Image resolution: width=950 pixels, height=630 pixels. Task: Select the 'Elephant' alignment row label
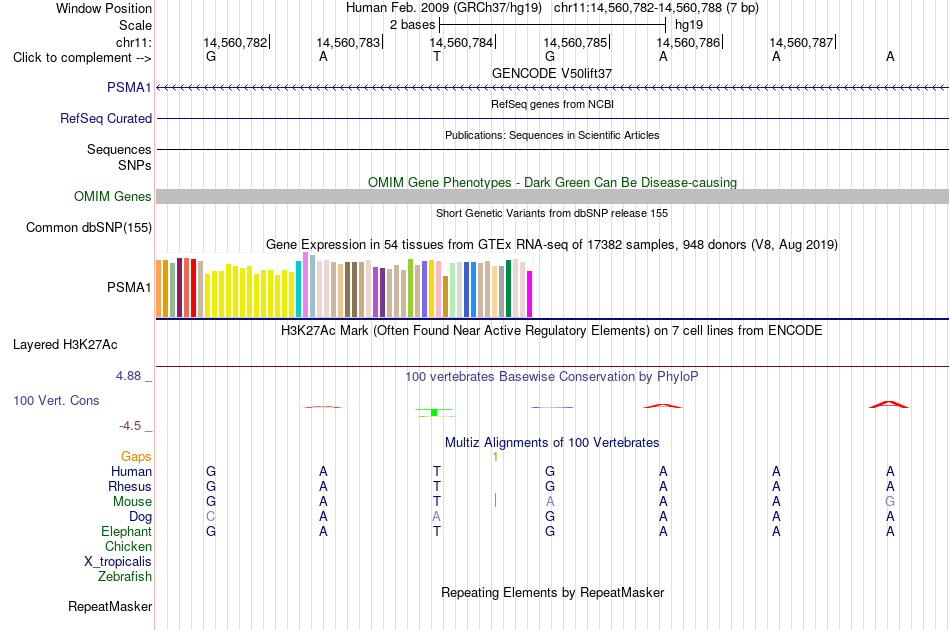tap(126, 531)
